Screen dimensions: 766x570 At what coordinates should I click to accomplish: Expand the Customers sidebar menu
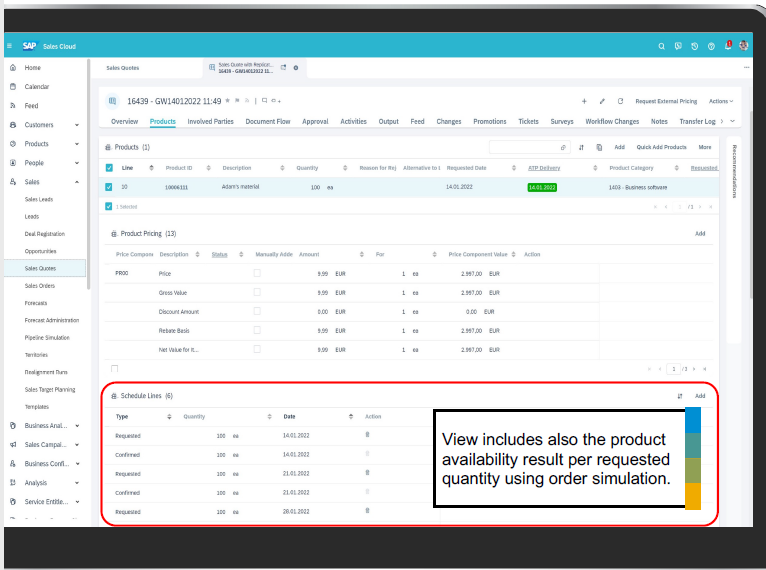[x=77, y=125]
